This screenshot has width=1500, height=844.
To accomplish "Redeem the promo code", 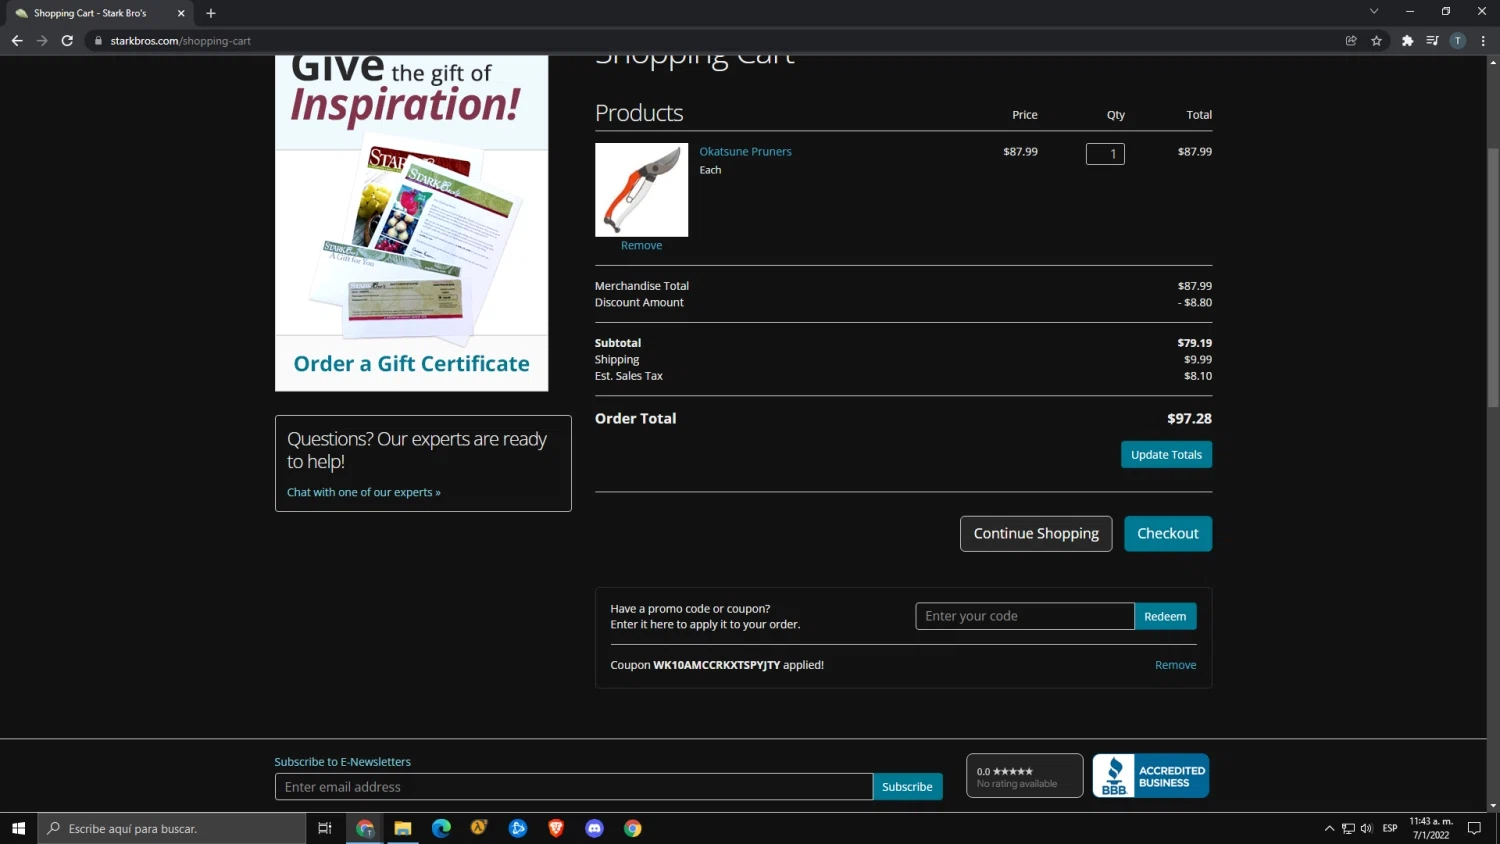I will 1165,616.
